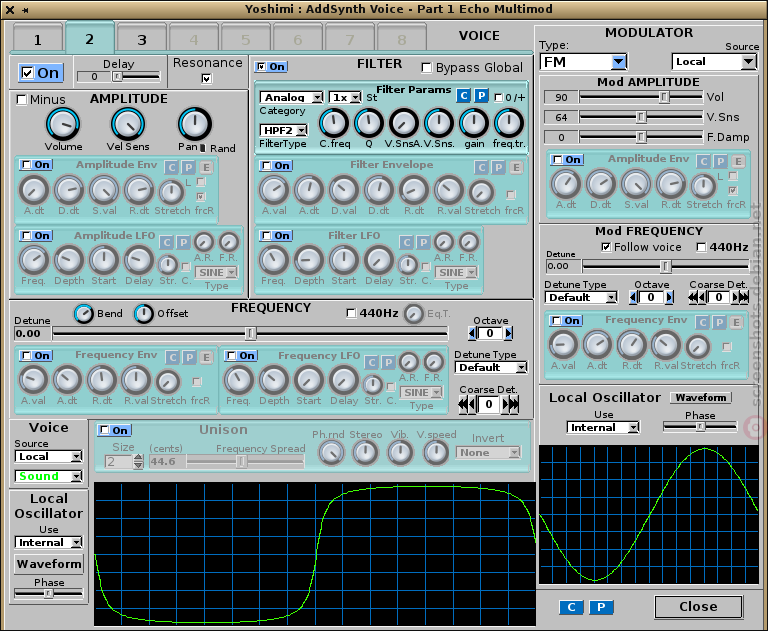The image size is (768, 631).
Task: Click the voice Delay slider
Action: click(136, 77)
